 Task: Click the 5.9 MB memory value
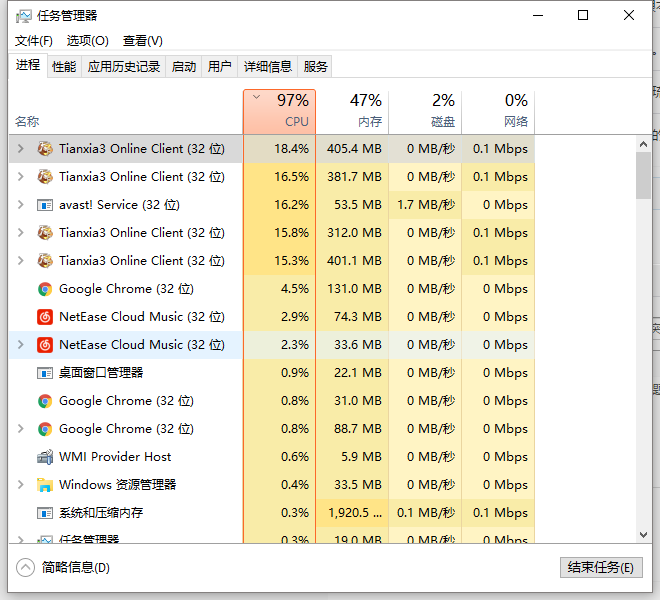pyautogui.click(x=352, y=457)
